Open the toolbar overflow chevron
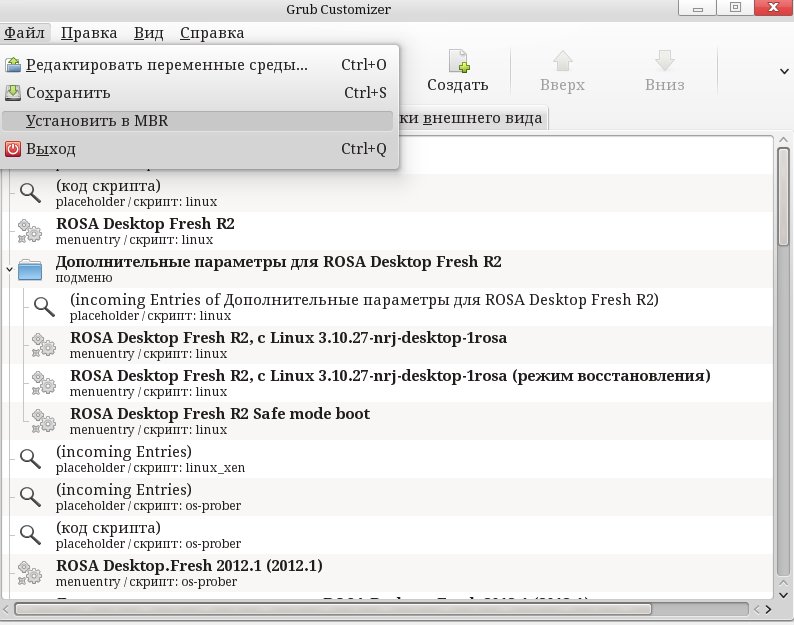The image size is (794, 625). click(x=784, y=71)
